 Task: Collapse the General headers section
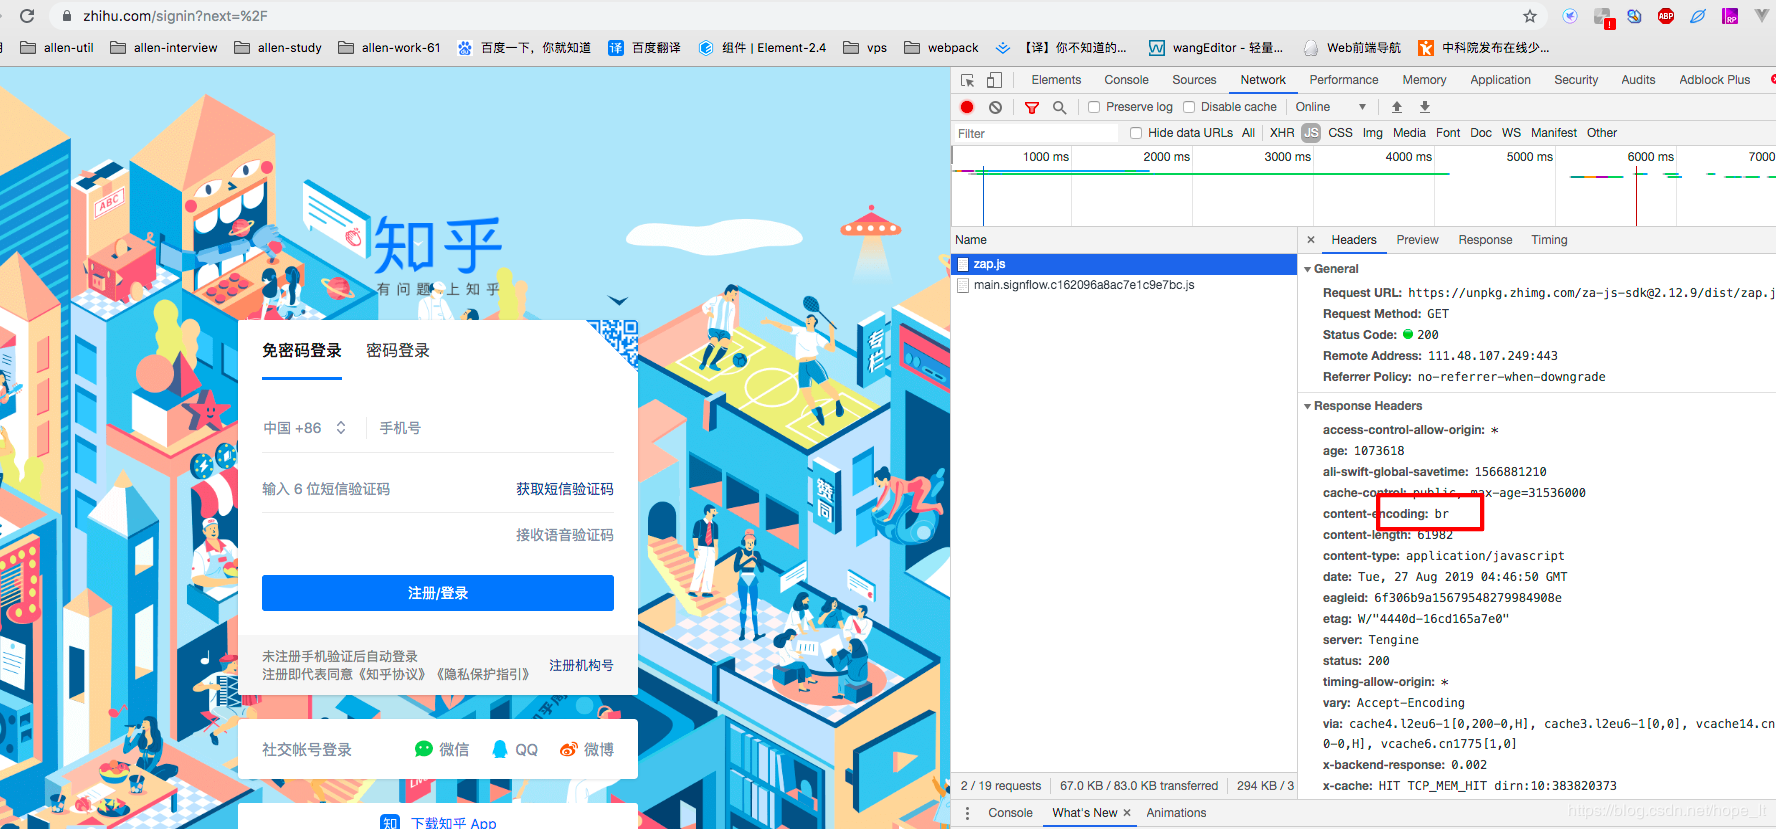click(x=1307, y=269)
